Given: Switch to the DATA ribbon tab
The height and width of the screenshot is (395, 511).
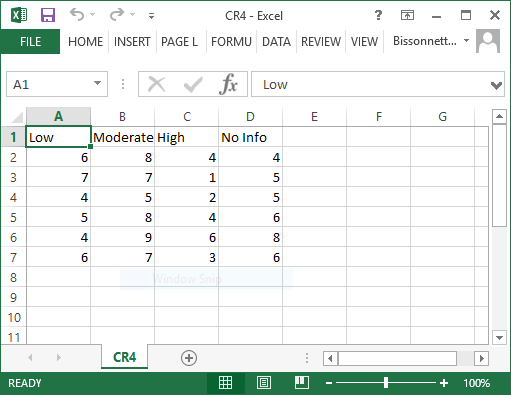Looking at the screenshot, I should click(x=276, y=42).
